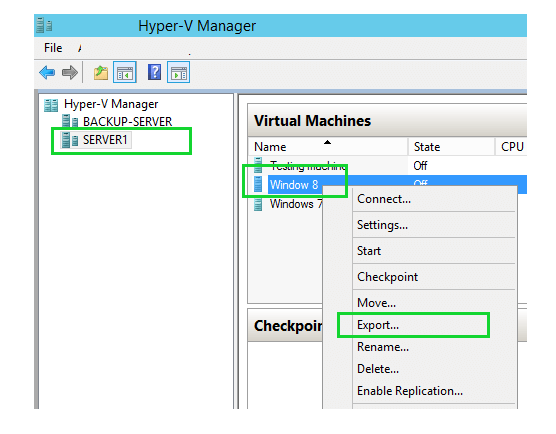Screen dimensions: 556x434
Task: Click the Virtual Machines panel header
Action: [387, 121]
